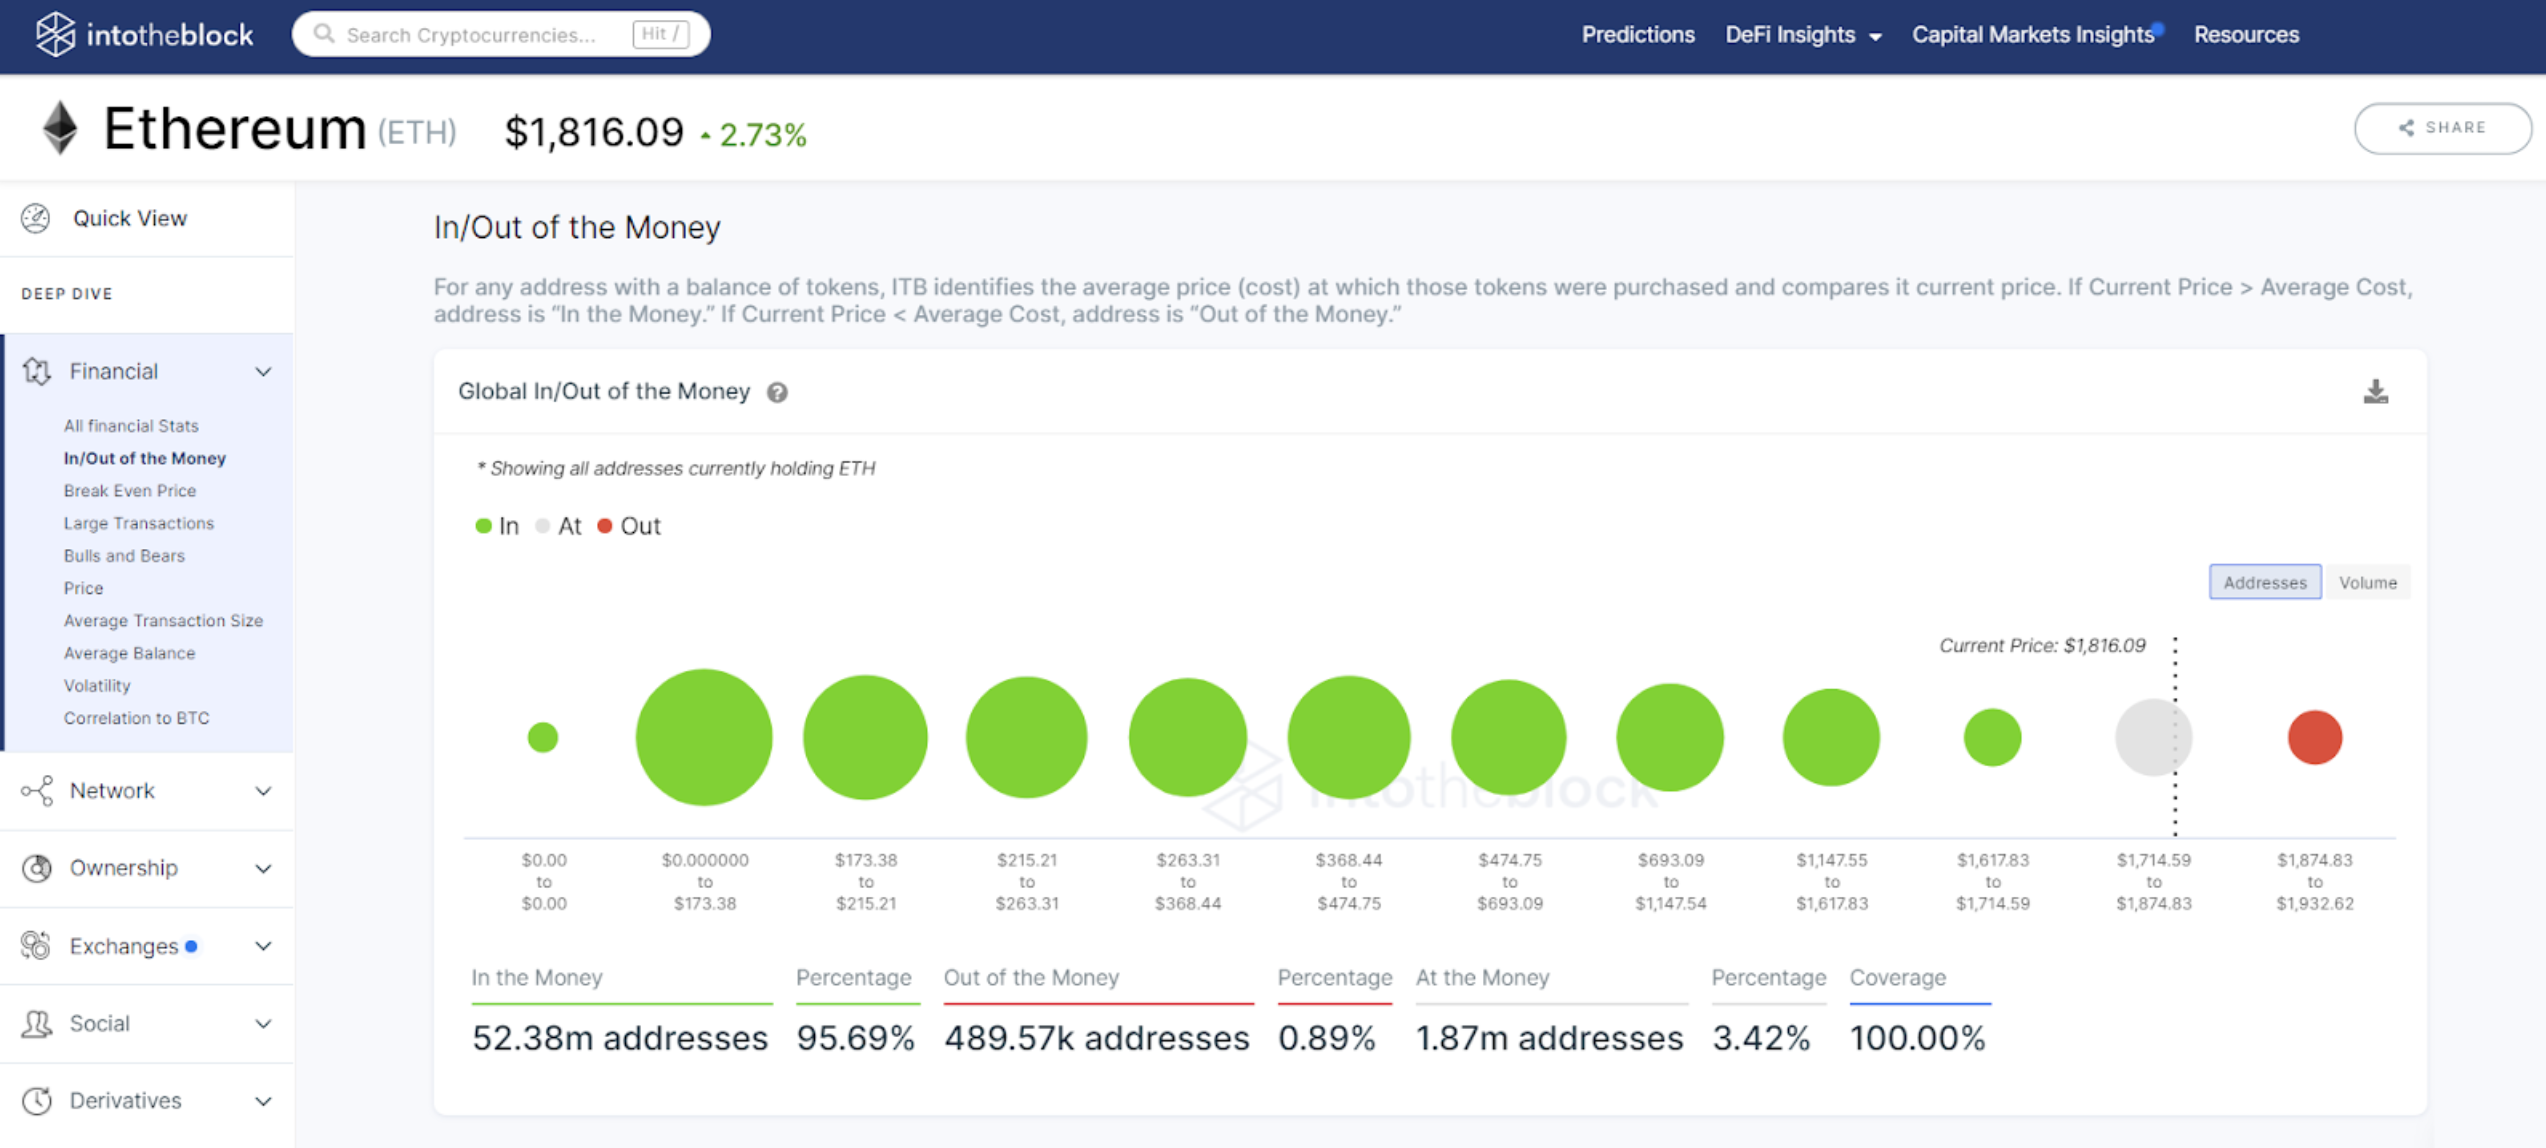Click the Hit / shortcut badge
This screenshot has width=2546, height=1148.
pyautogui.click(x=660, y=34)
